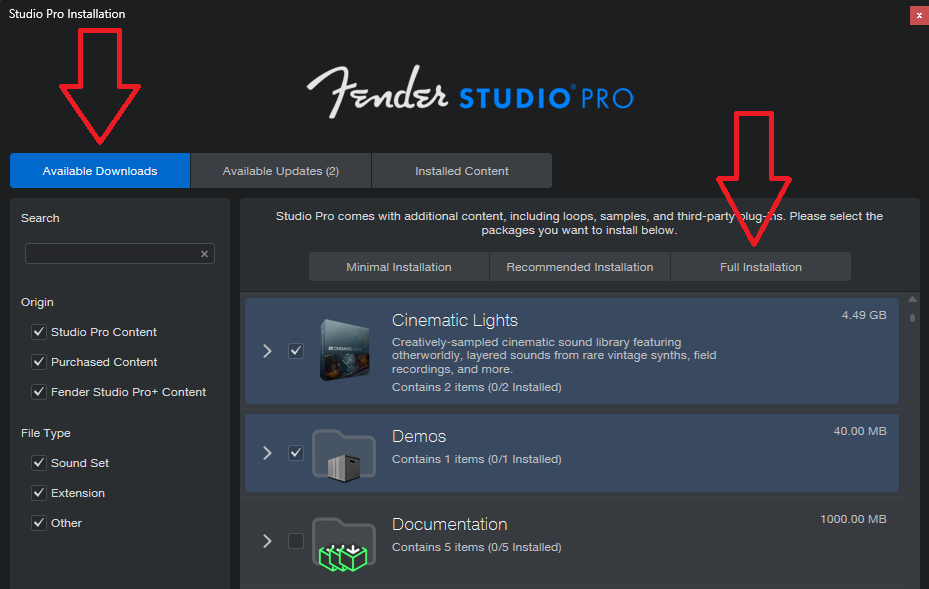Switch to the Available Downloads tab
The height and width of the screenshot is (589, 929).
tap(100, 171)
